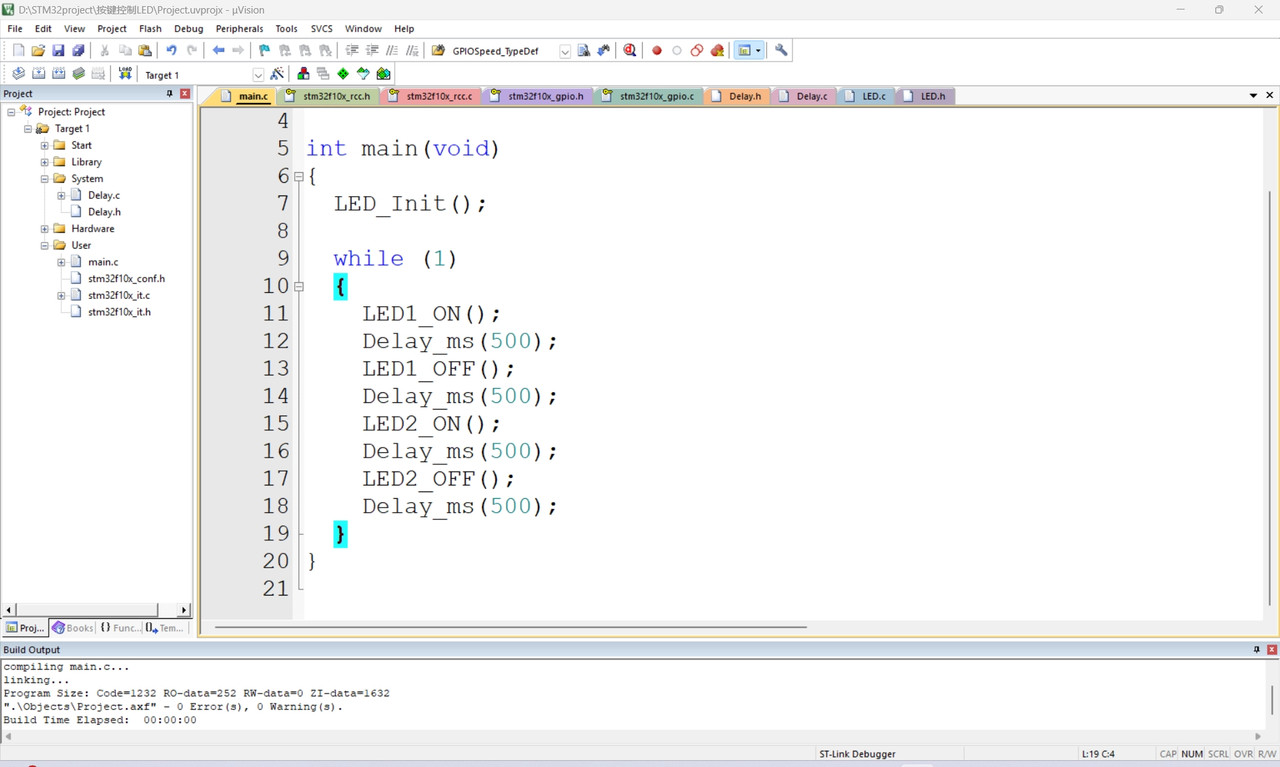
Task: Click the Navigate Backwards blue arrow
Action: [218, 50]
